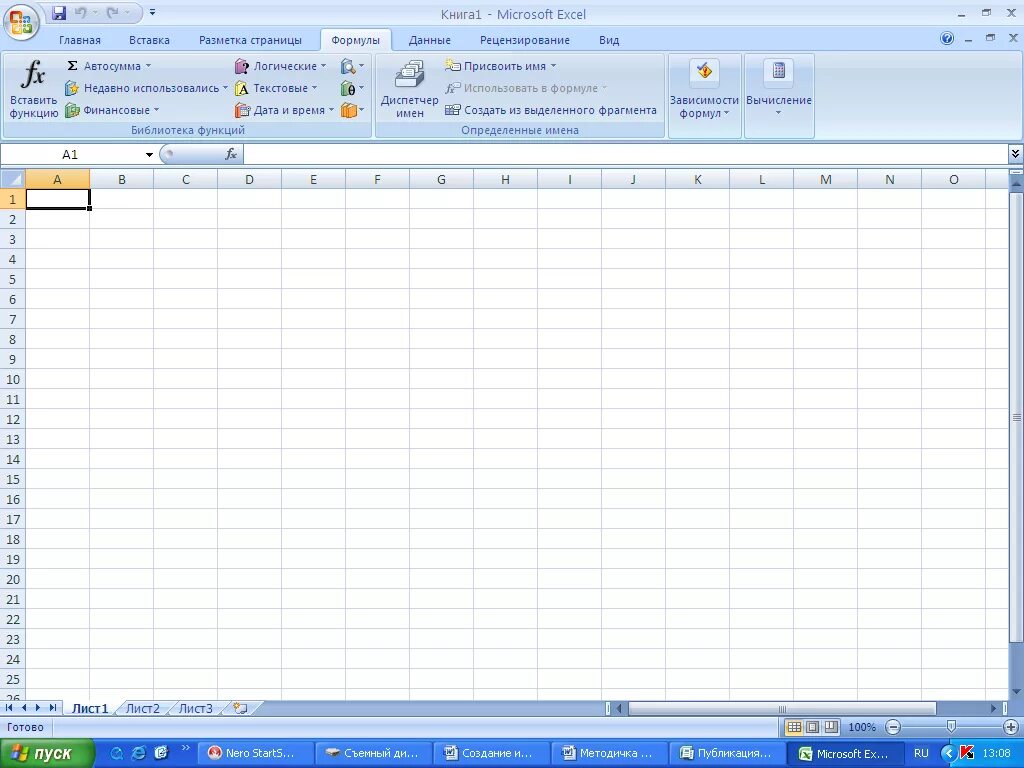Viewport: 1024px width, 768px height.
Task: Click the Select All corner button
Action: pos(12,179)
